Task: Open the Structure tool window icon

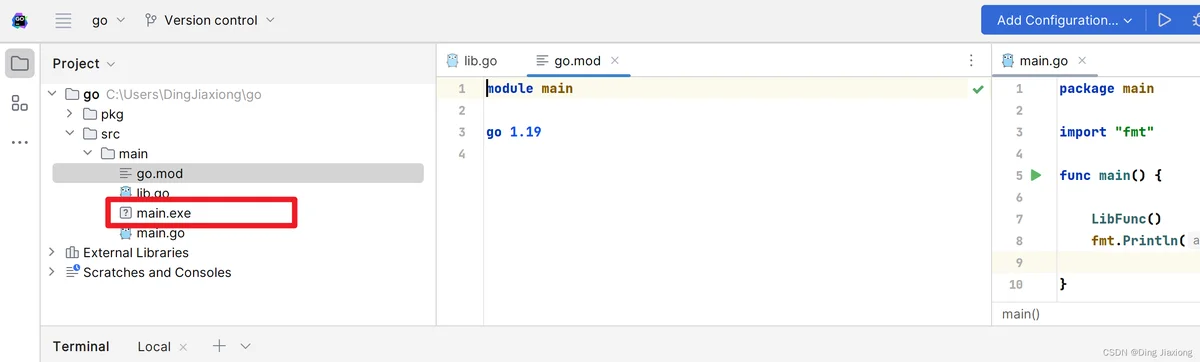Action: point(19,103)
